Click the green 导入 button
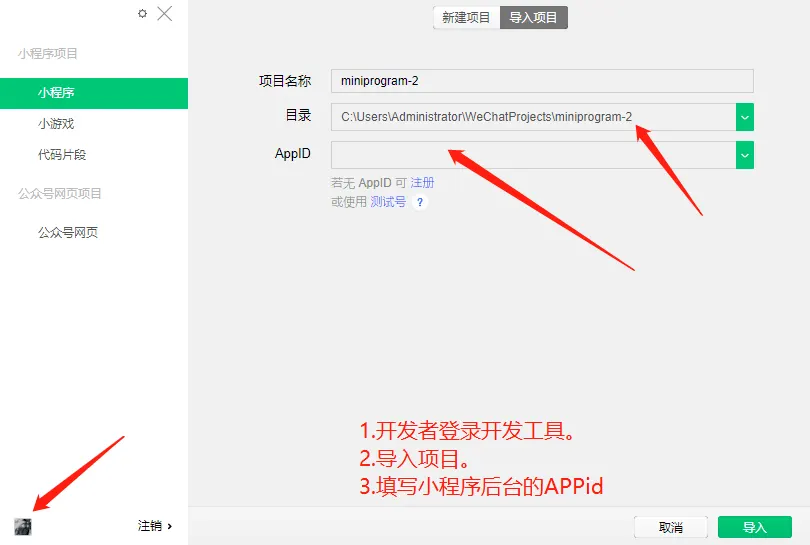810x545 pixels. [x=755, y=527]
